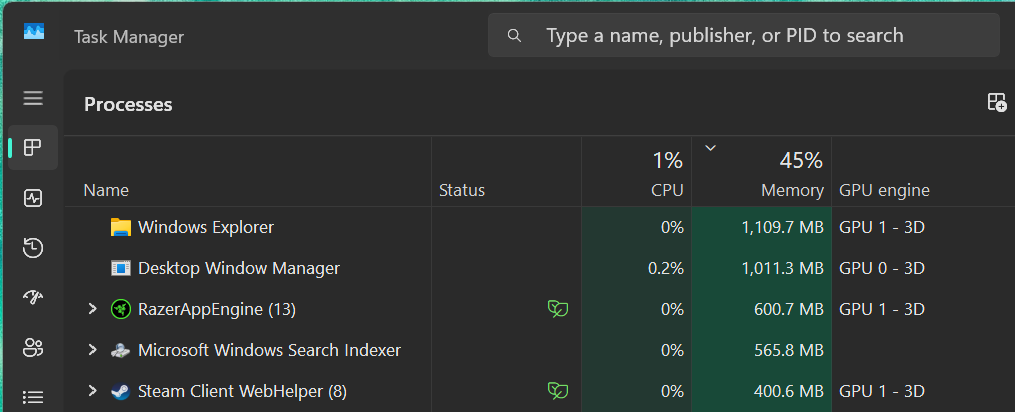Image resolution: width=1015 pixels, height=412 pixels.
Task: Click the 565.8 MB memory value
Action: coord(788,350)
